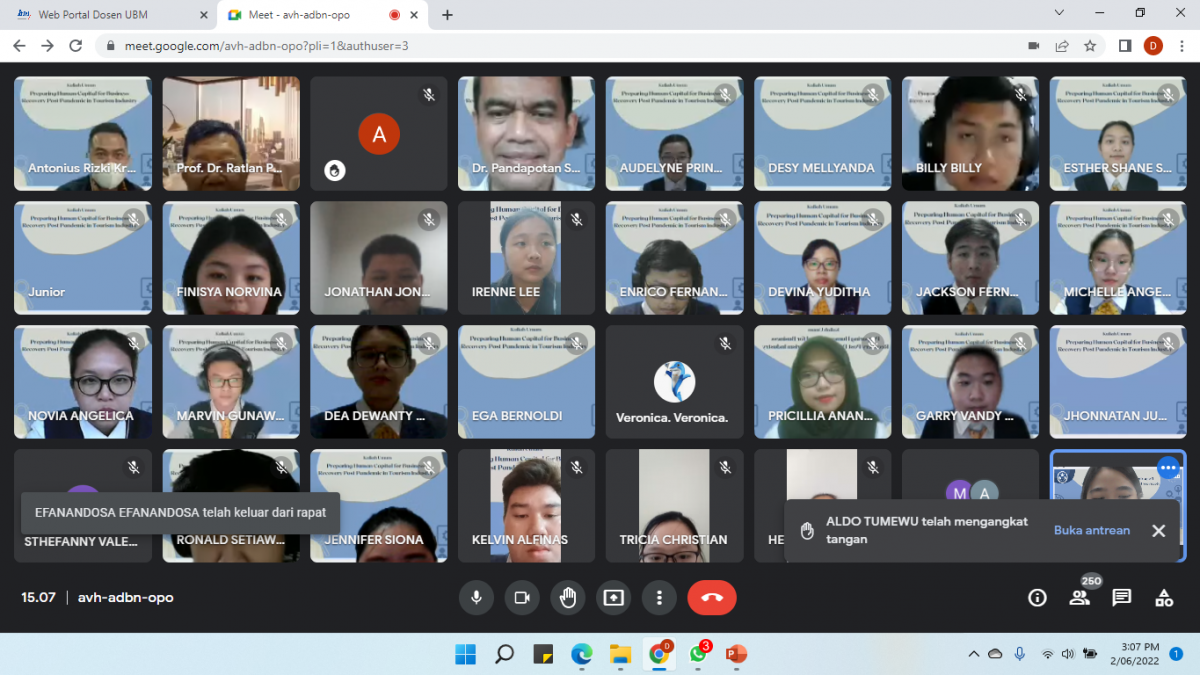This screenshot has height=675, width=1200.
Task: Start presenting your screen
Action: pos(613,598)
